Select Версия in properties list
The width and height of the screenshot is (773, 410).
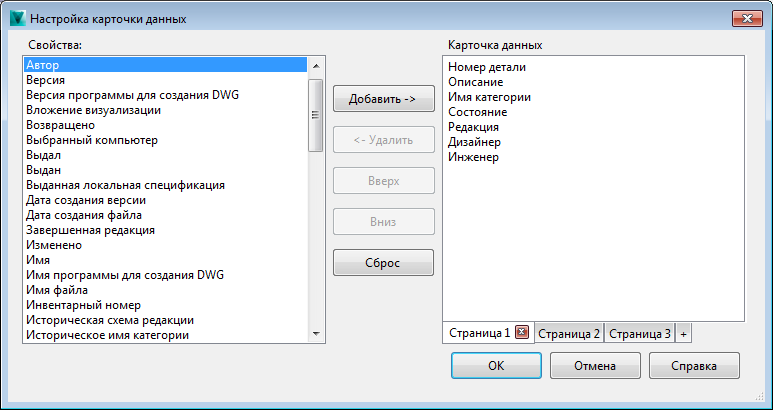point(47,80)
